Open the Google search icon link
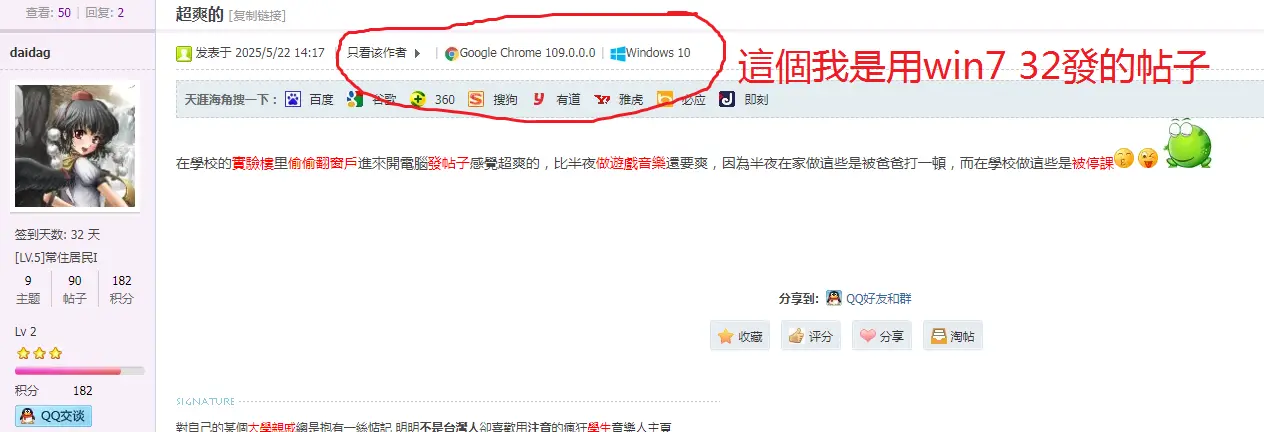The image size is (1264, 432). coord(354,99)
